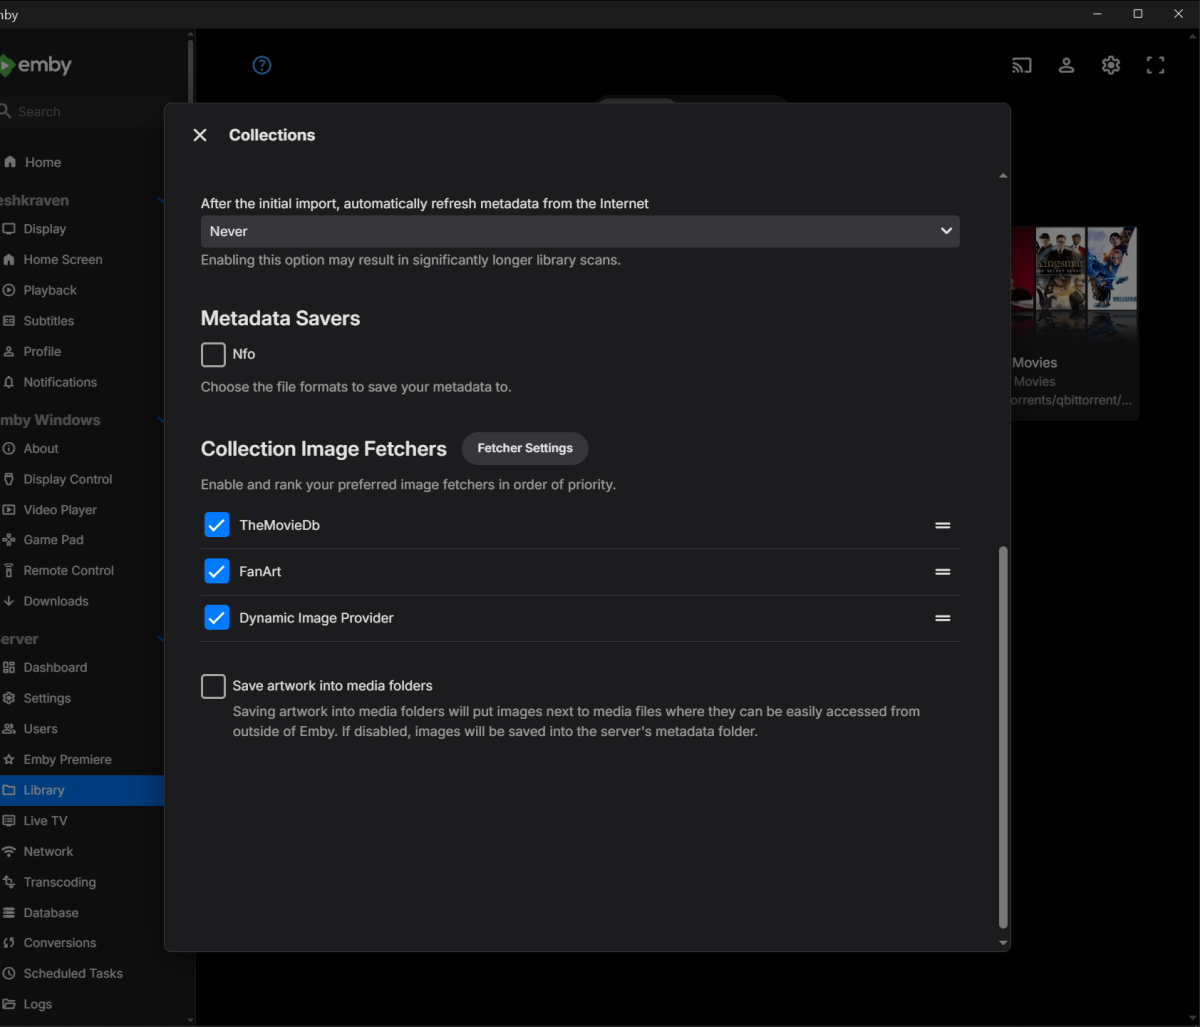Enable Save artwork into media folders
1200x1027 pixels.
point(213,686)
